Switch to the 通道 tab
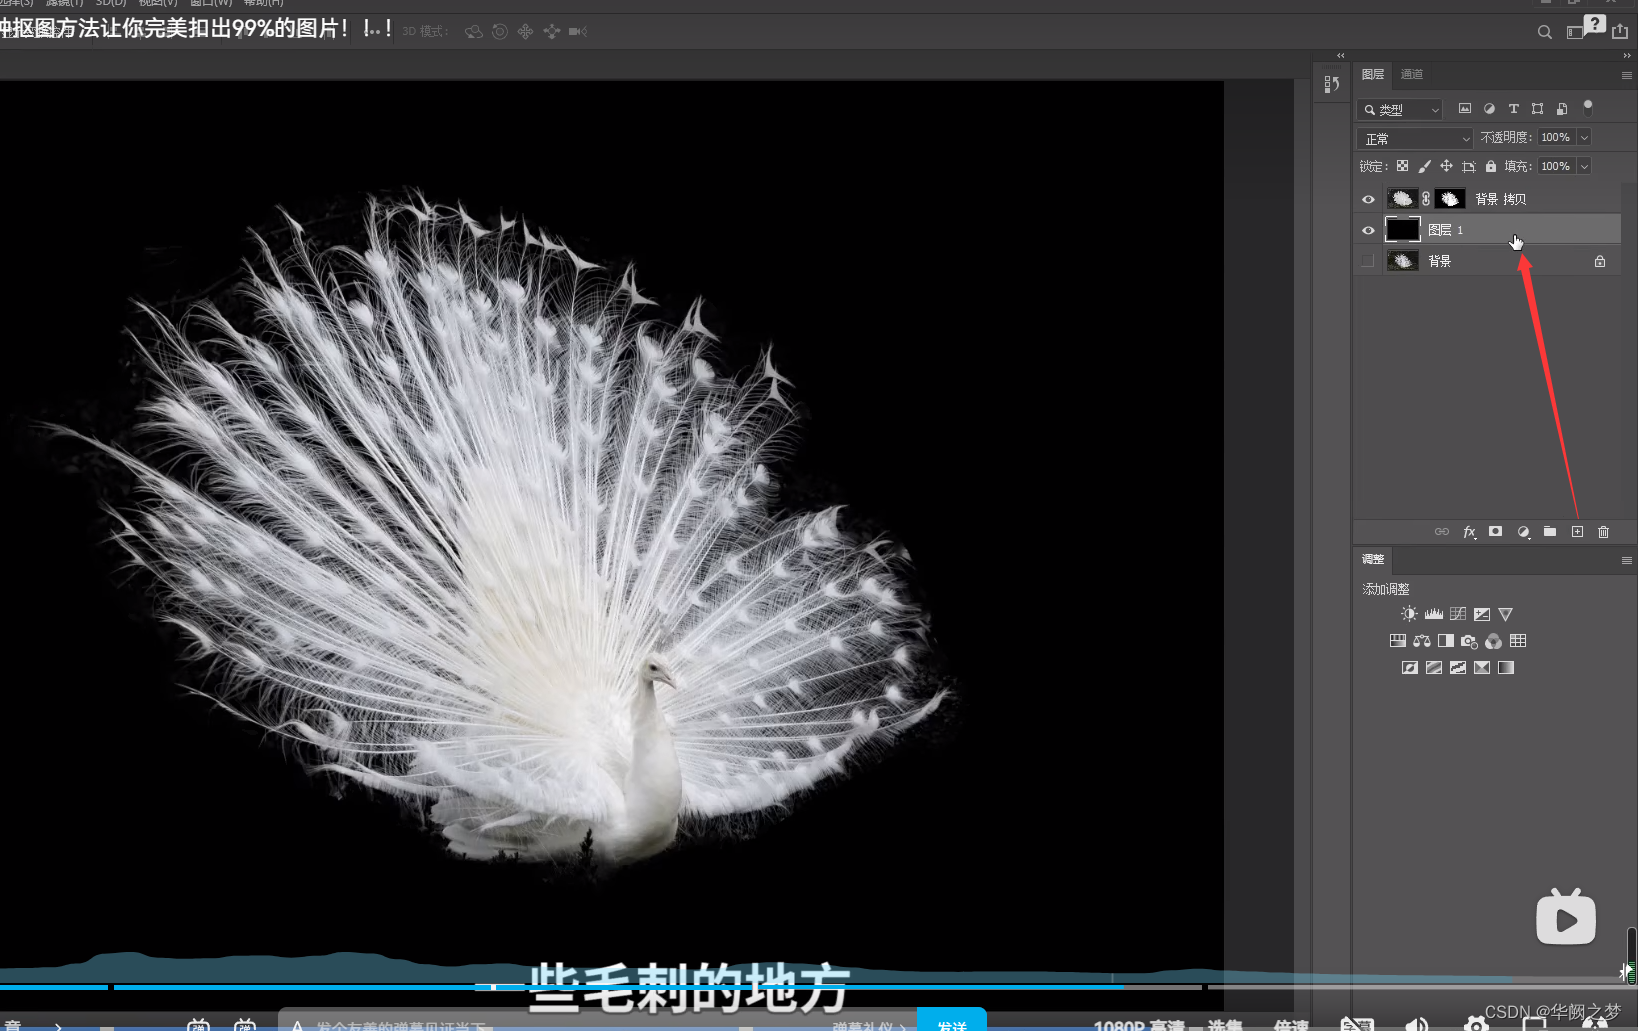Screen dimensions: 1638x1031 pos(1412,74)
